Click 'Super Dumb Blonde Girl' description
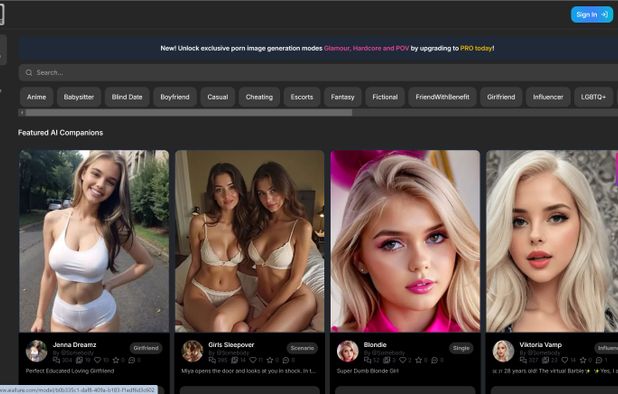618x394 pixels. [x=367, y=371]
